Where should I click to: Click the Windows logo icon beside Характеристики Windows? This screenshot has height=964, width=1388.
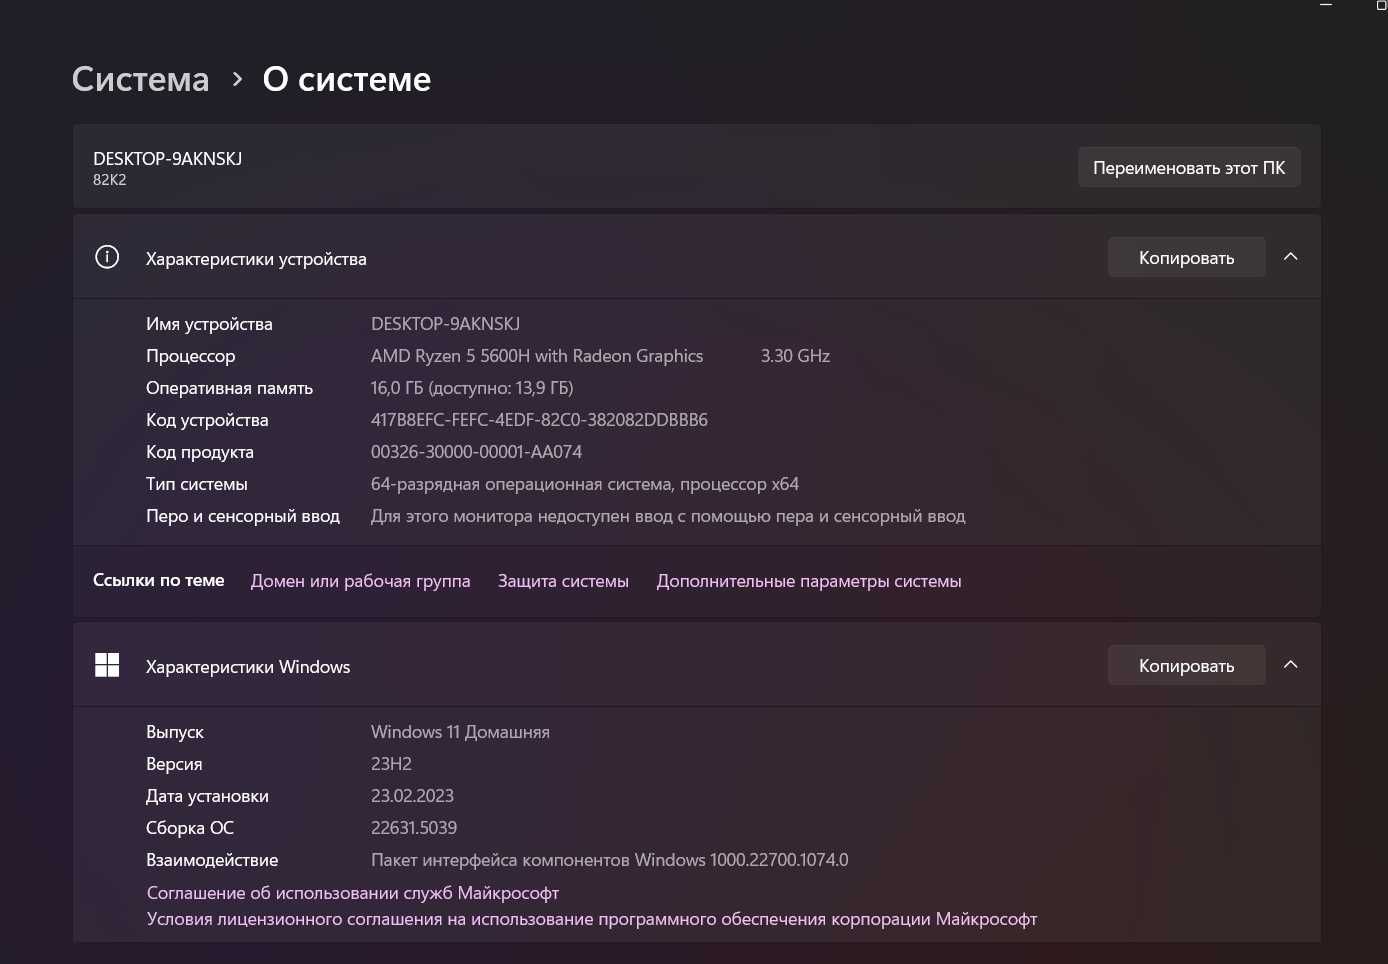(x=107, y=665)
